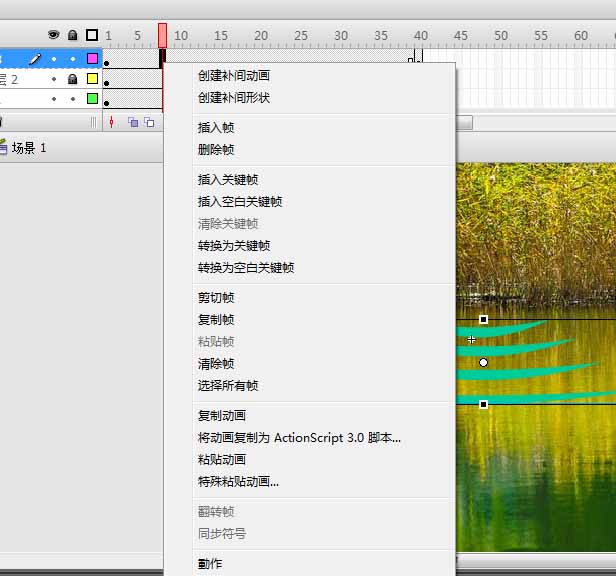This screenshot has width=616, height=576.
Task: Click the magenta outline swatch of top layer
Action: click(x=92, y=59)
